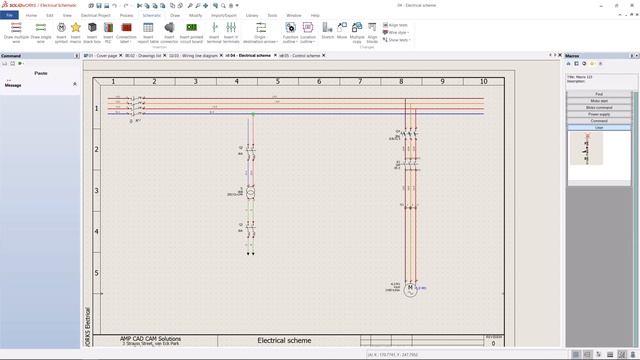Pin the Macros panel
640x360 pixels.
632,56
